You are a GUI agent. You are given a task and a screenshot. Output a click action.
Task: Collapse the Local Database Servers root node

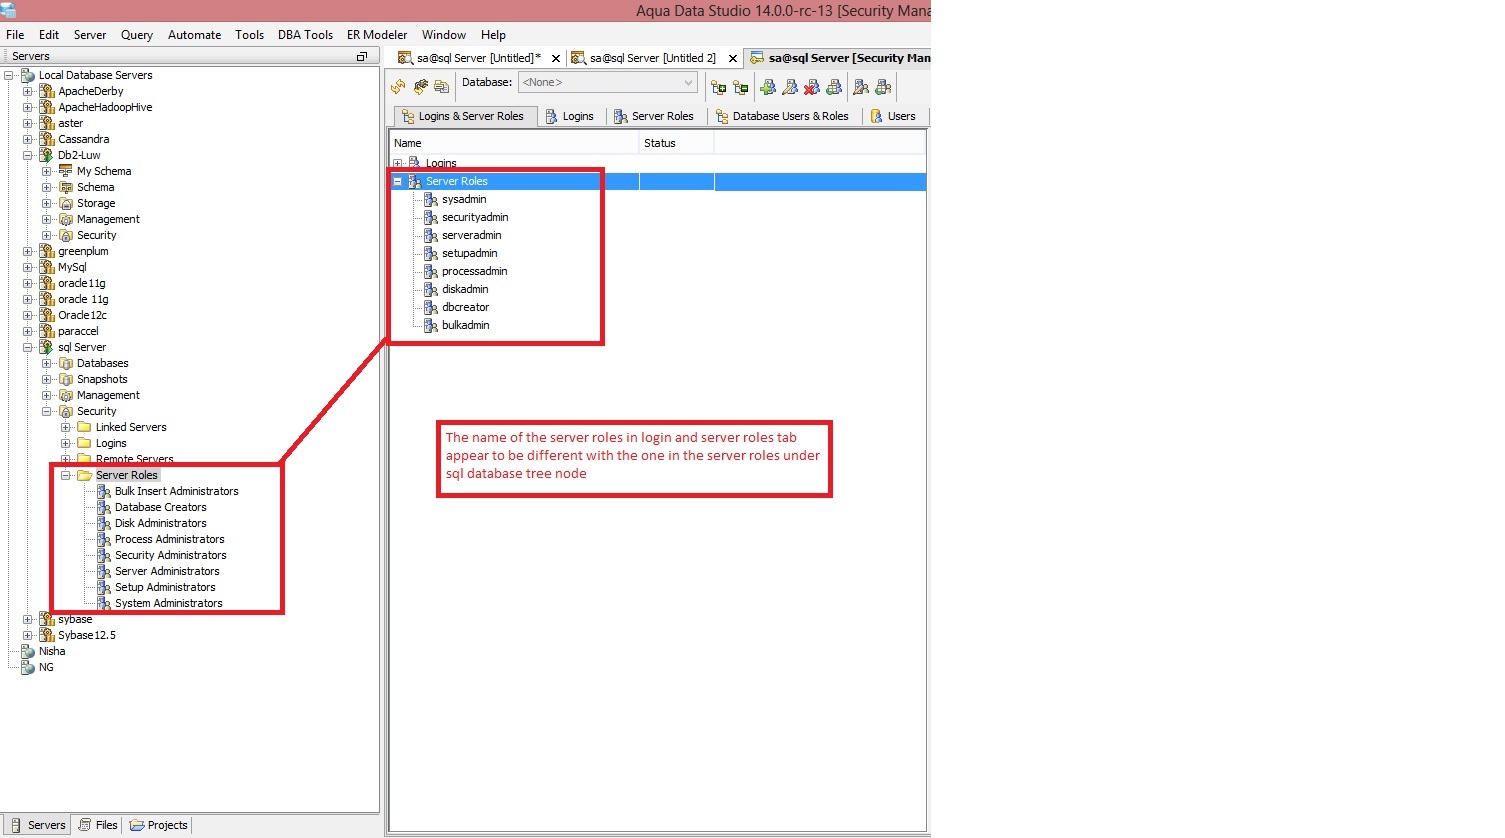pyautogui.click(x=9, y=75)
